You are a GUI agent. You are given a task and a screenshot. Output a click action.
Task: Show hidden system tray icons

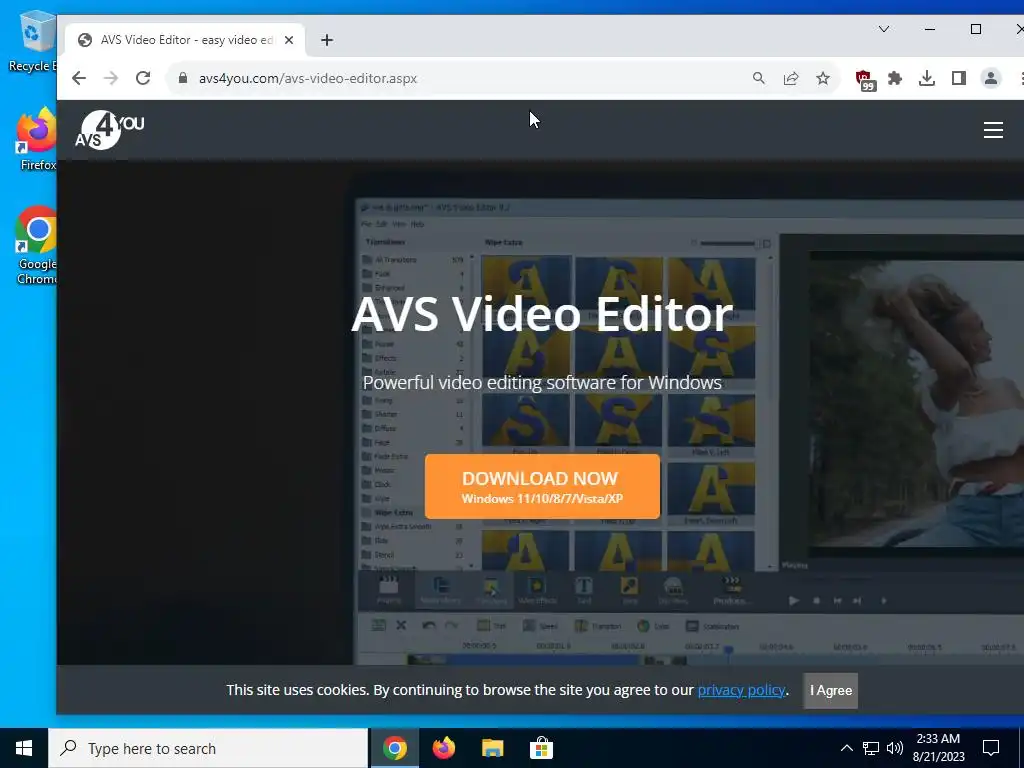846,748
